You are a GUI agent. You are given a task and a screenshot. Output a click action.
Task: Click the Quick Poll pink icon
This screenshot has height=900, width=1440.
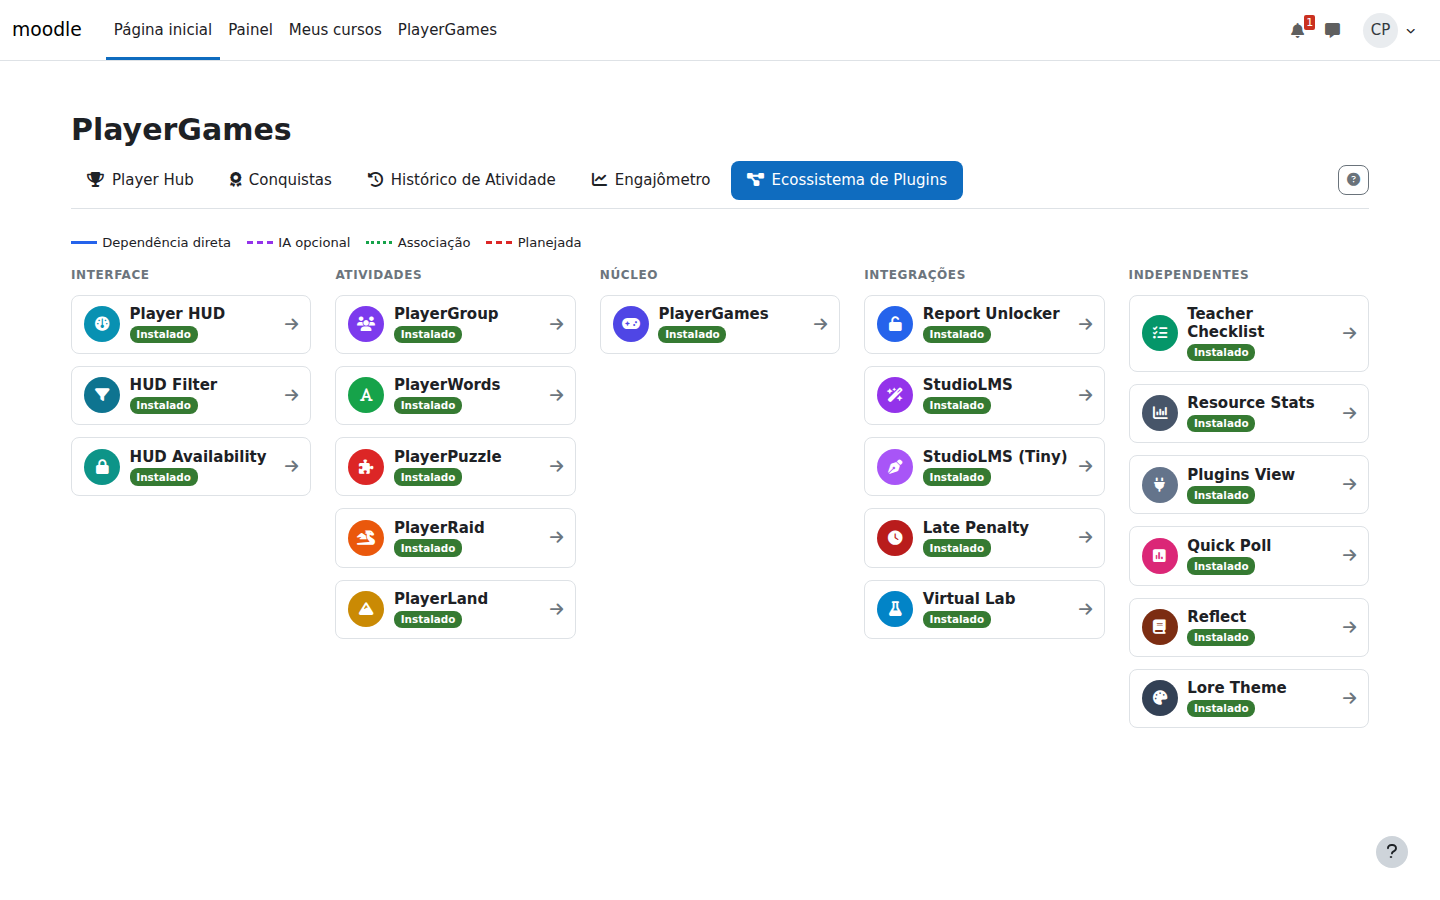click(1160, 556)
